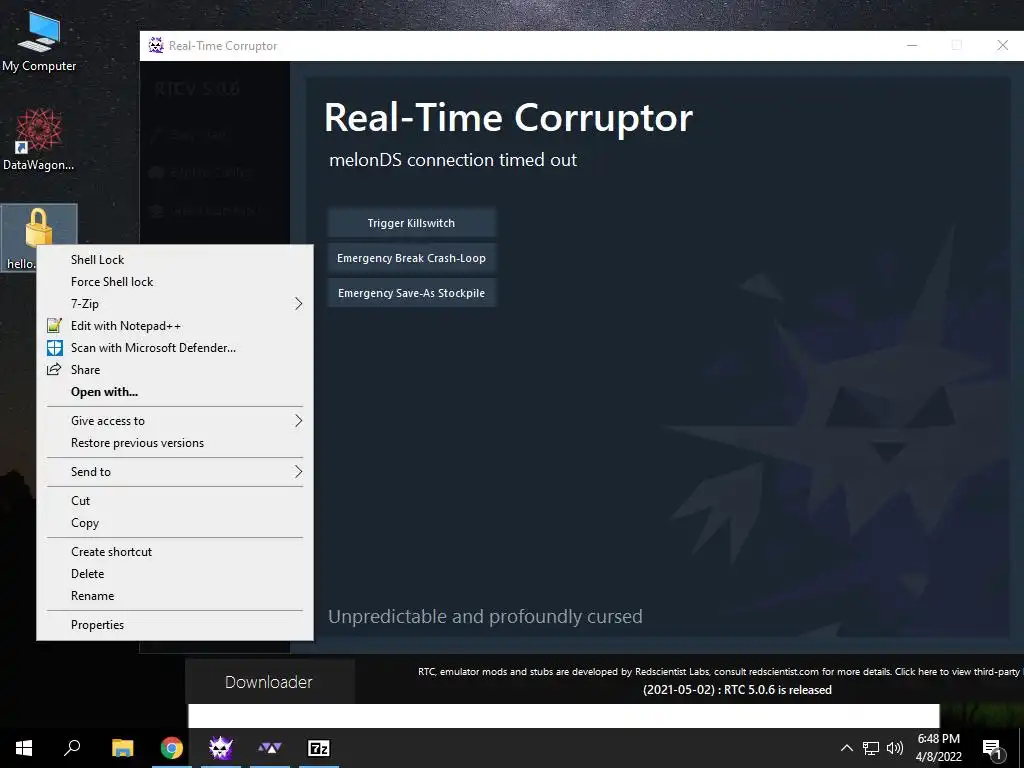The image size is (1024, 768).
Task: Open Properties from the context menu
Action: (x=175, y=625)
